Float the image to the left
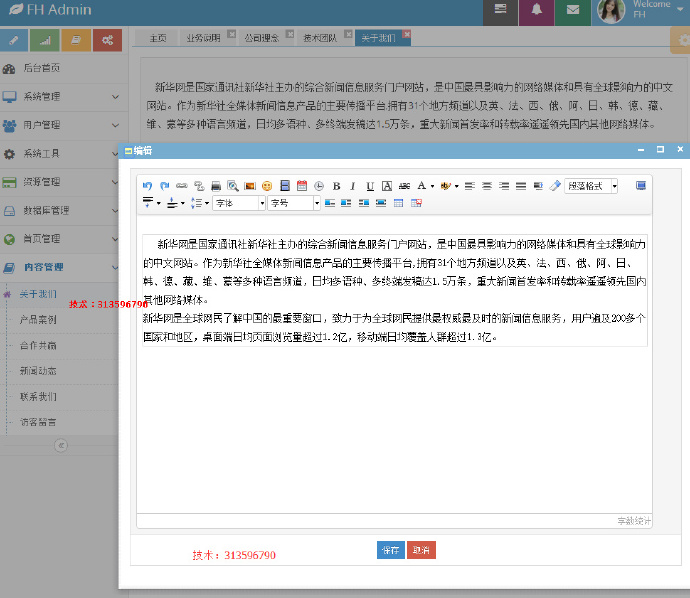 (346, 203)
